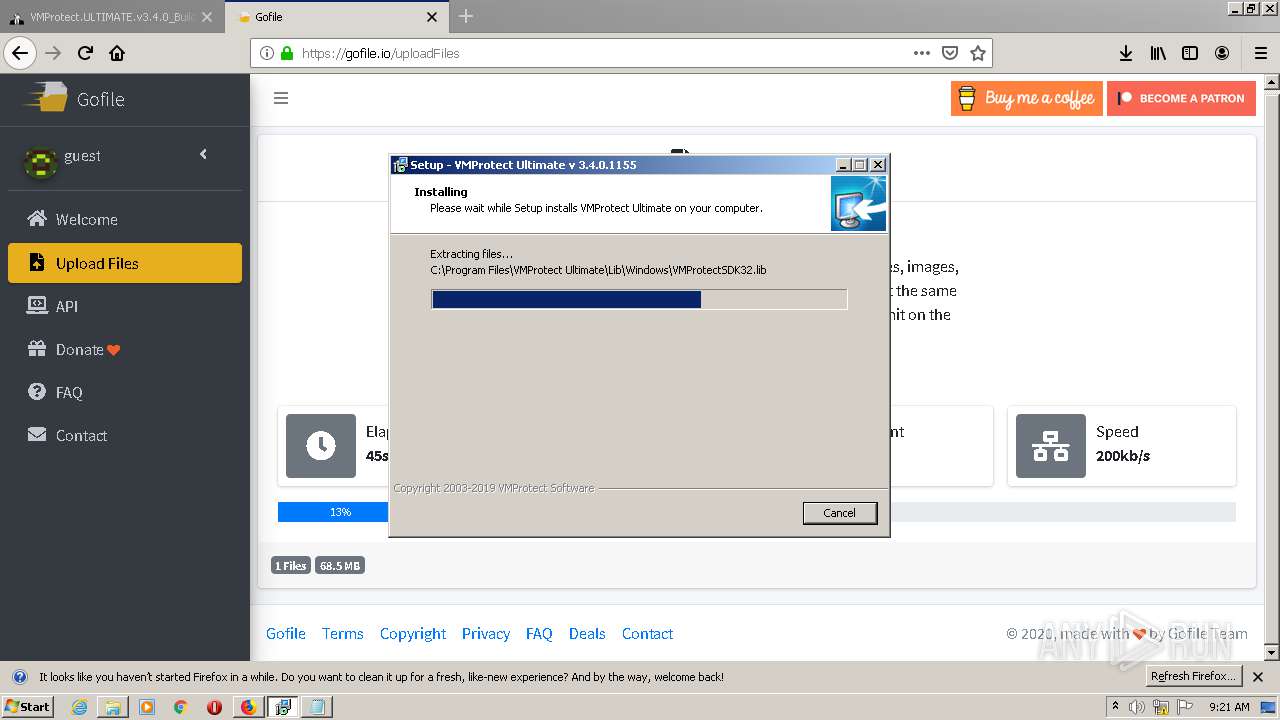Viewport: 1280px width, 720px height.
Task: Launch Chrome from taskbar
Action: (x=181, y=707)
